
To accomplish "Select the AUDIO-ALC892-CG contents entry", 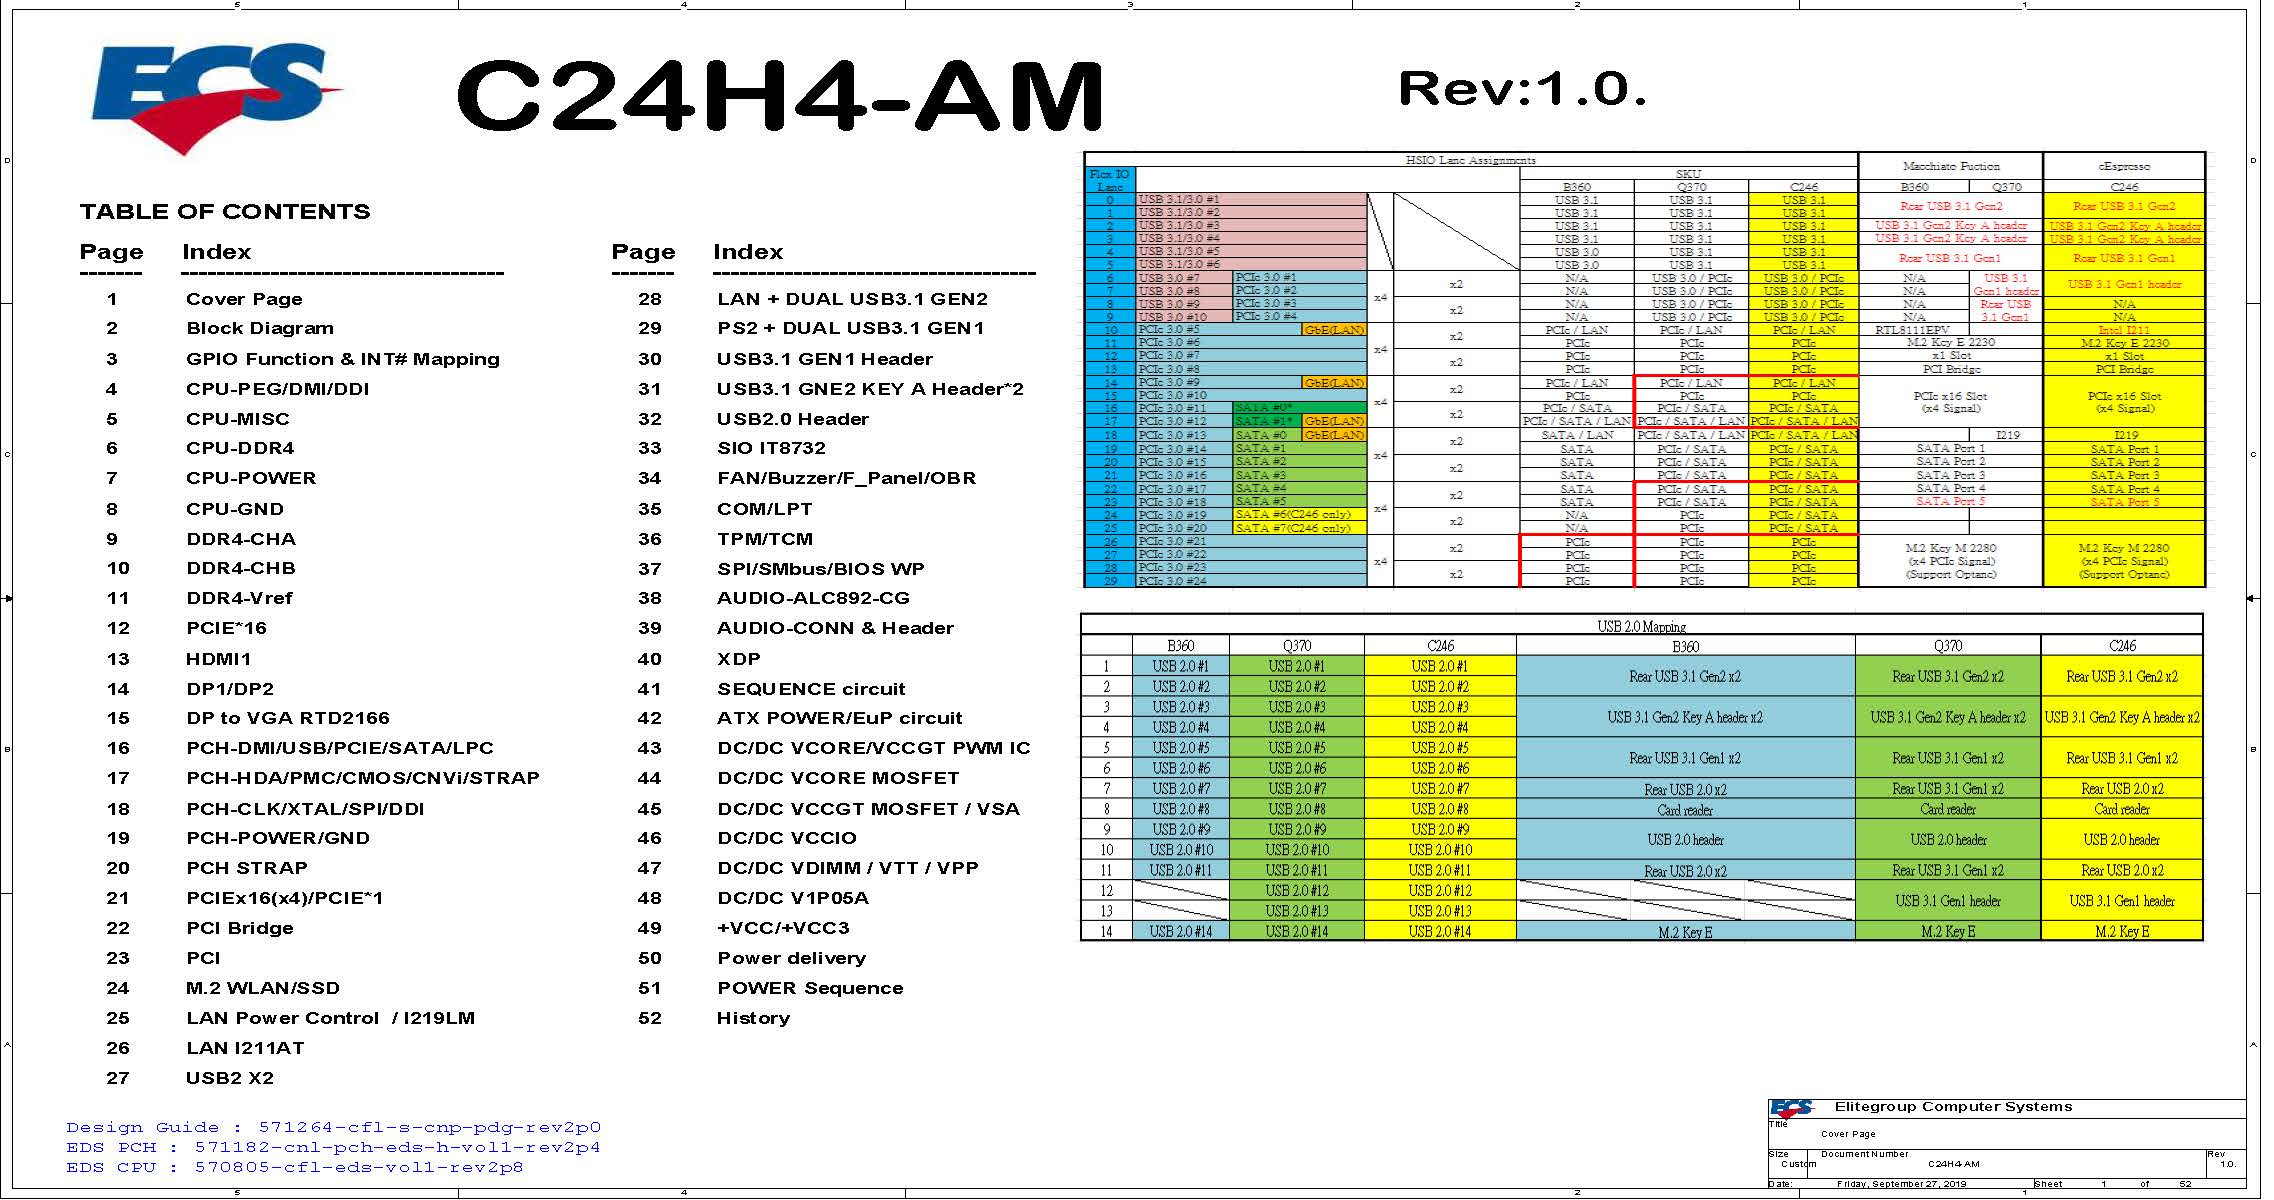I will tap(813, 598).
